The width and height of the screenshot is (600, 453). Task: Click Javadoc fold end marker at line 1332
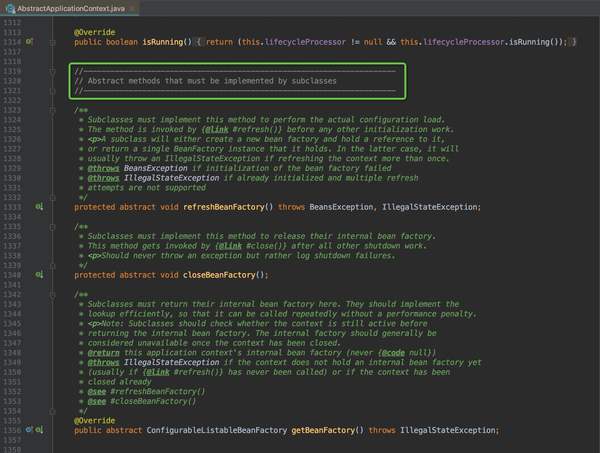click(x=53, y=198)
